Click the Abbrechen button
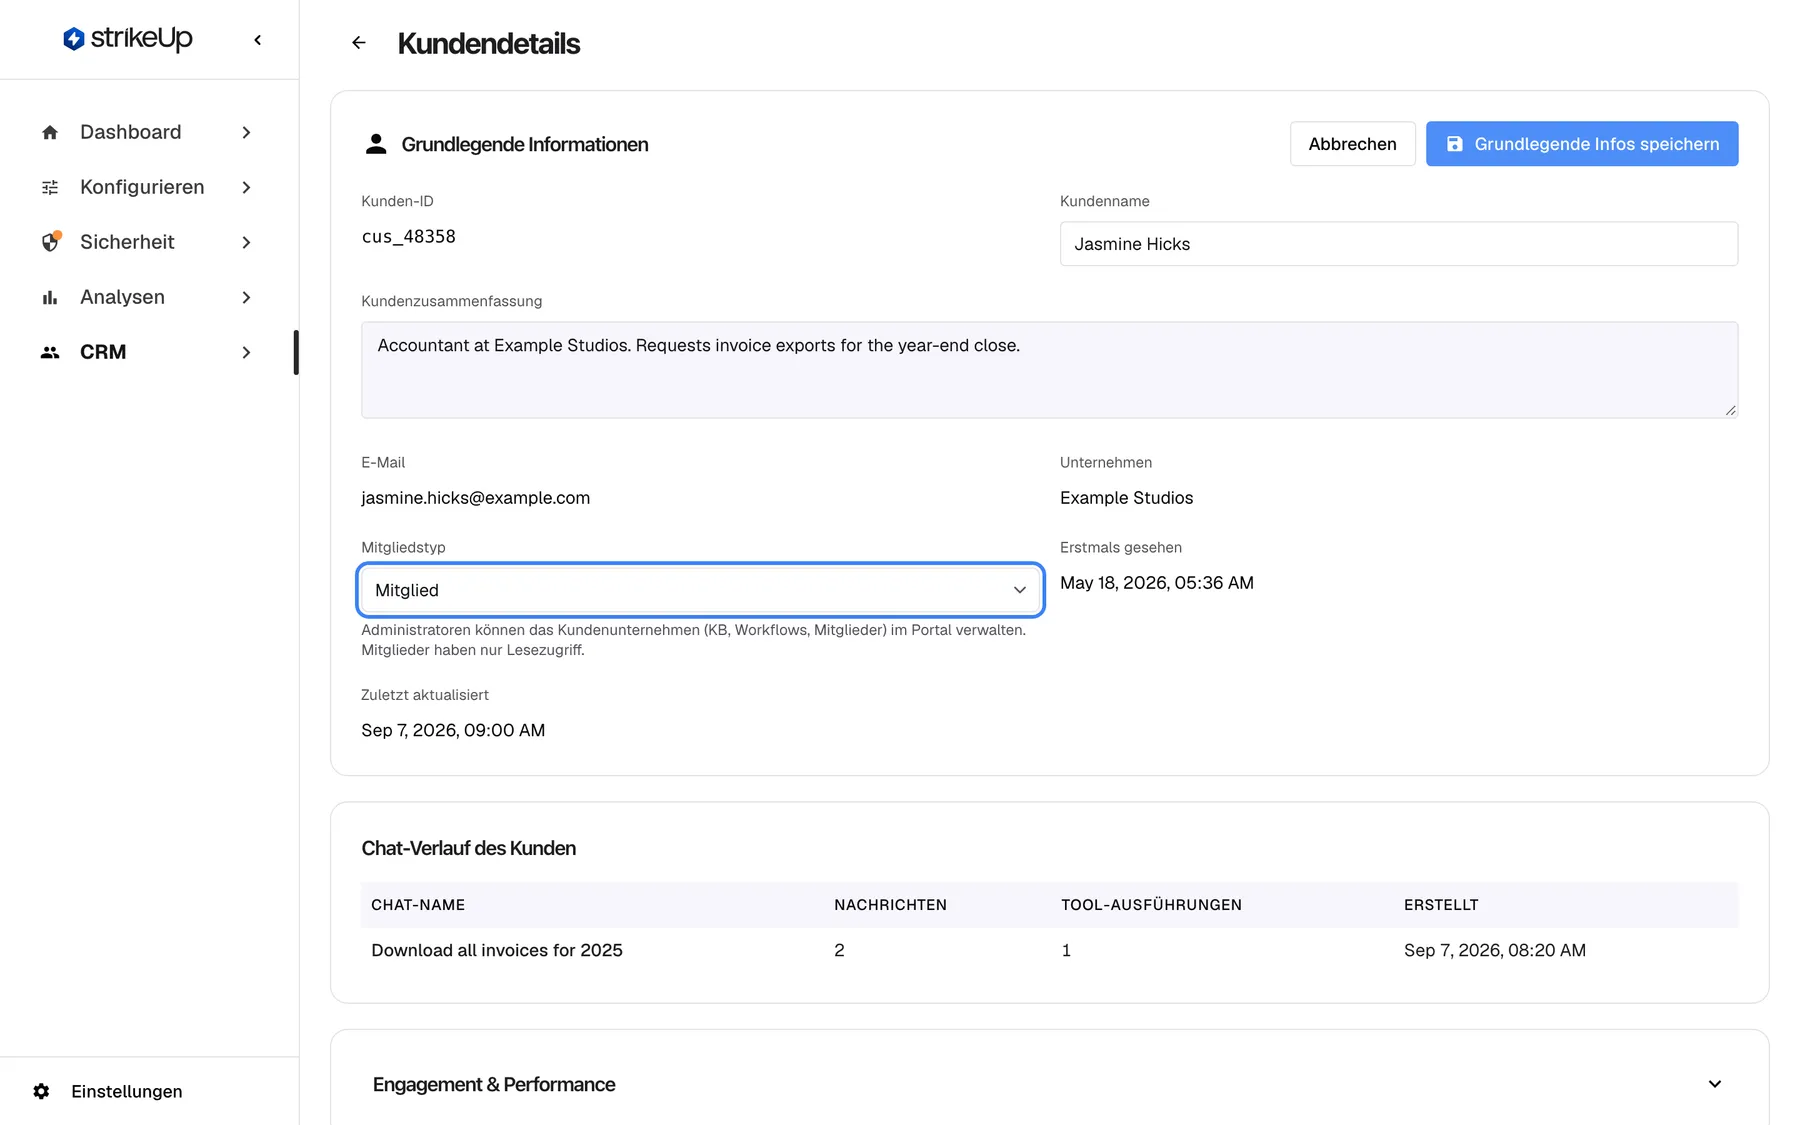Screen dimensions: 1800x1125 click(1352, 144)
